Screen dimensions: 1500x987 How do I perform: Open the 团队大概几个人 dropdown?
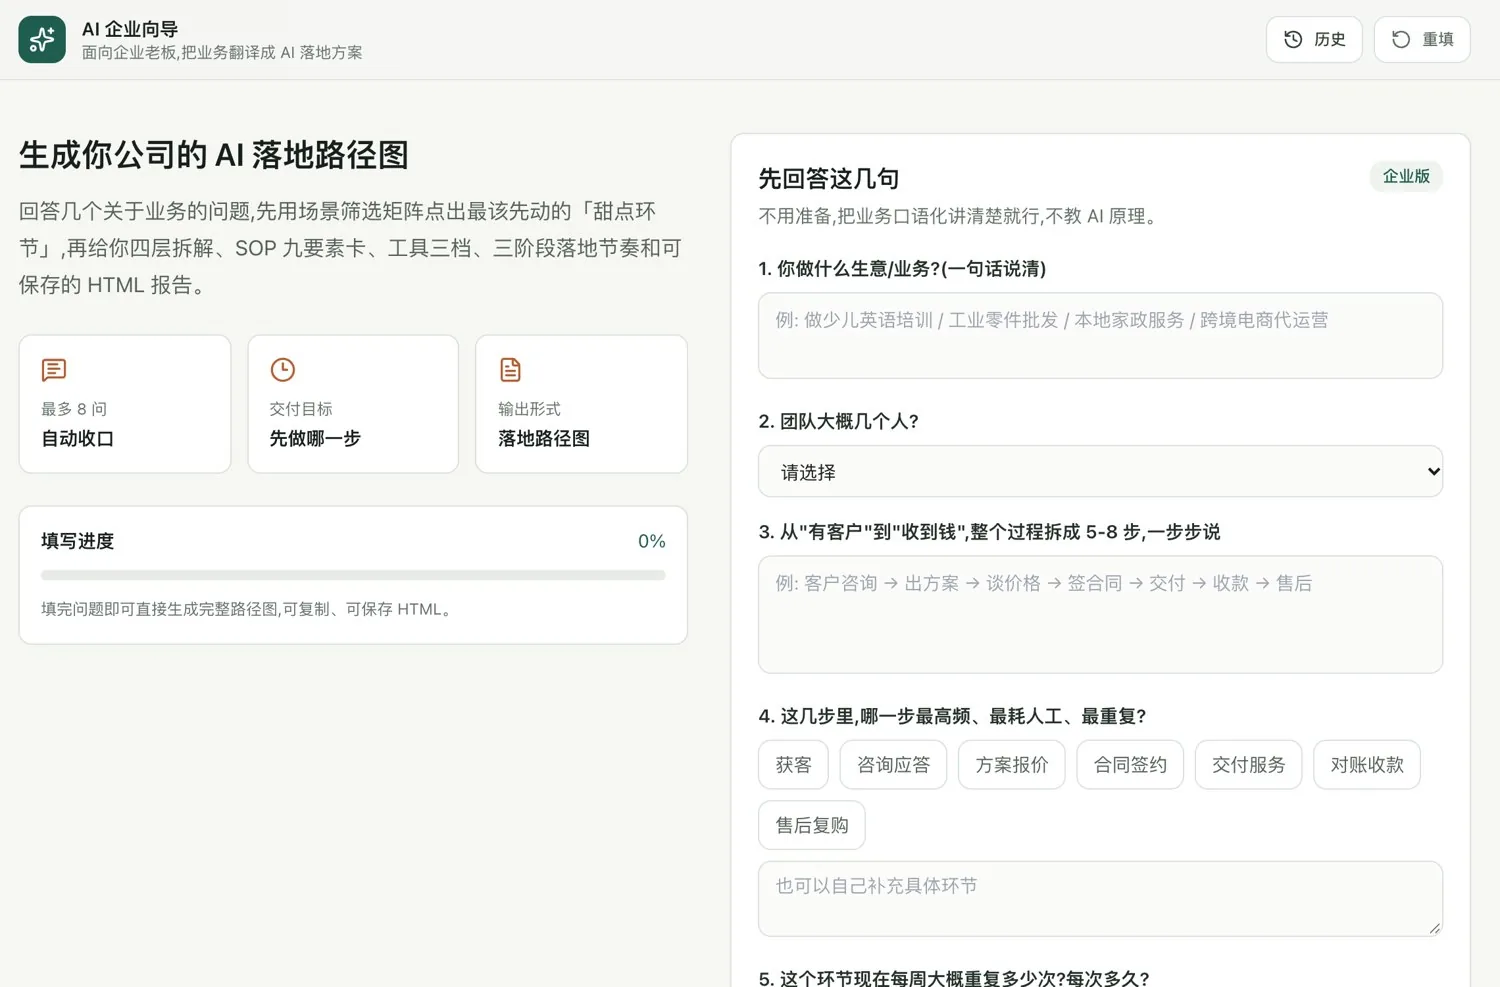coord(1100,472)
